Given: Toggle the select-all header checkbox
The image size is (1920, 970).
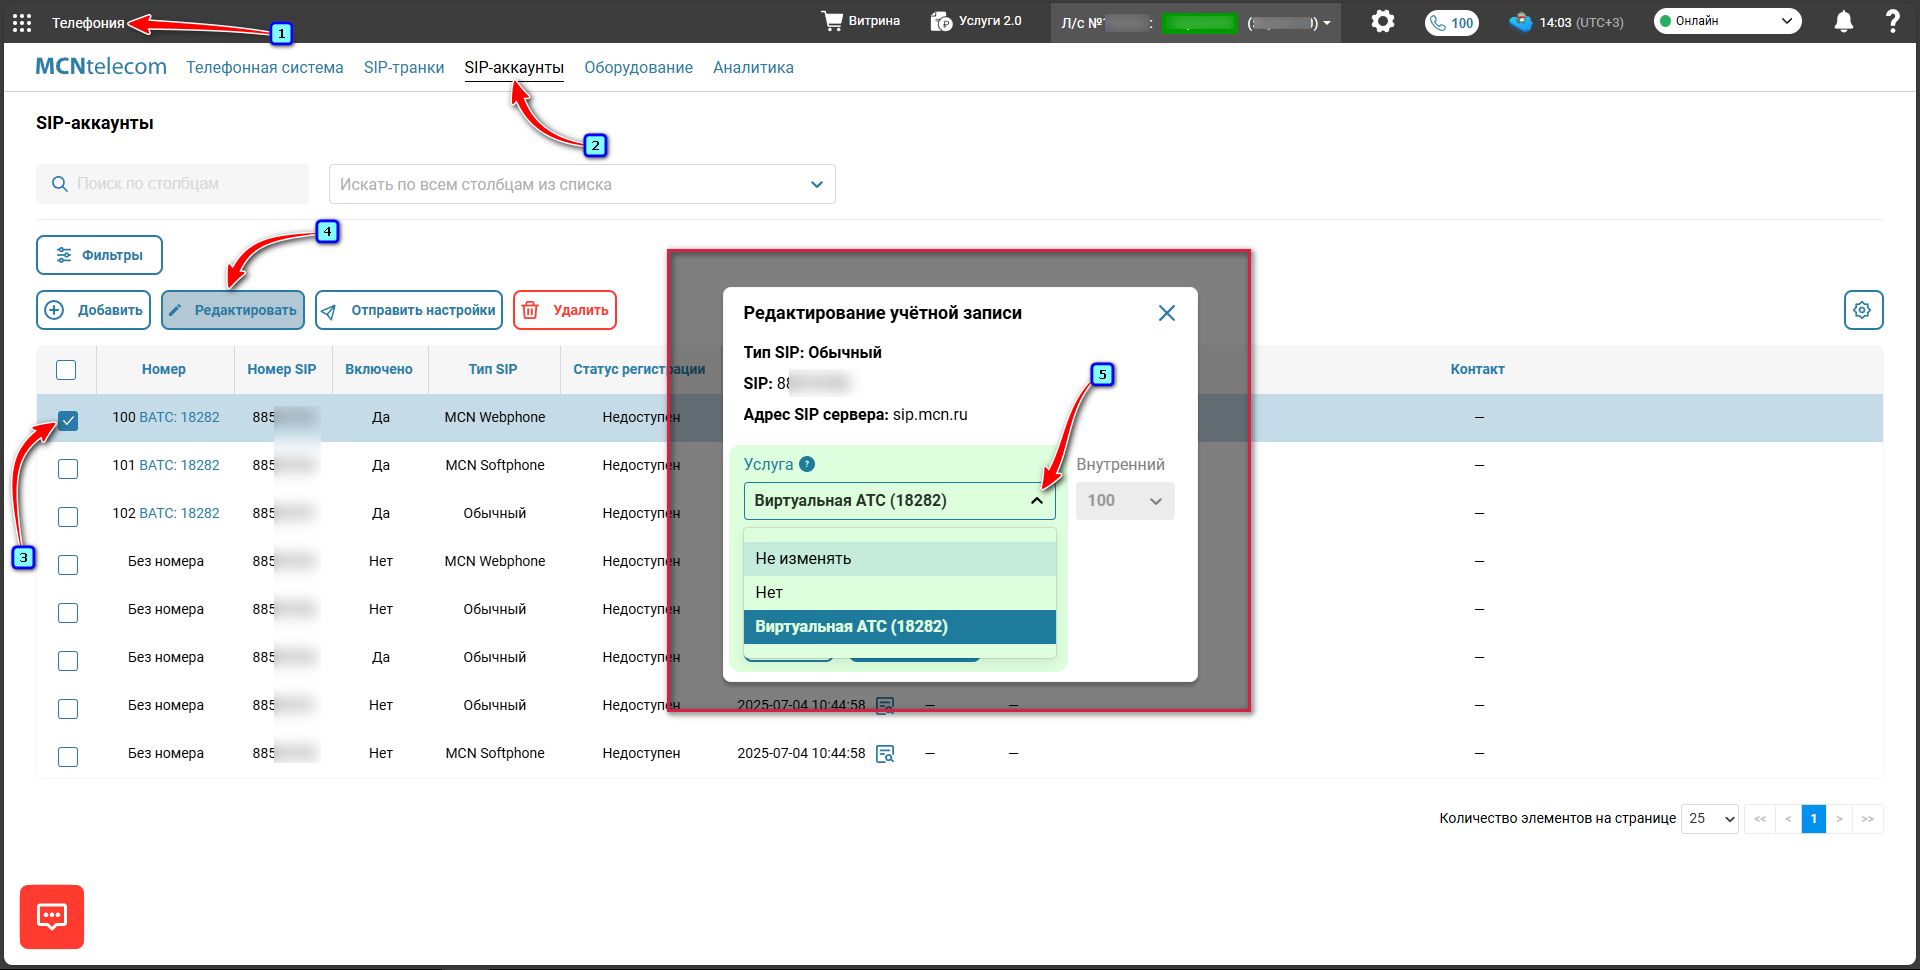Looking at the screenshot, I should pos(66,370).
